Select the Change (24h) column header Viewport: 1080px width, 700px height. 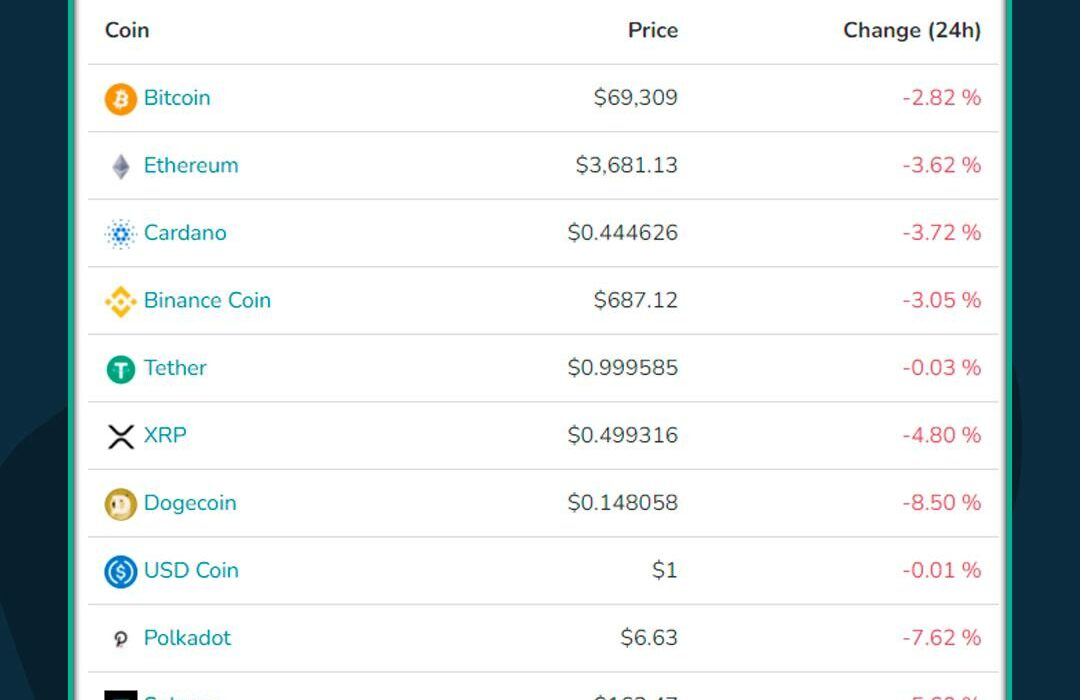coord(912,30)
